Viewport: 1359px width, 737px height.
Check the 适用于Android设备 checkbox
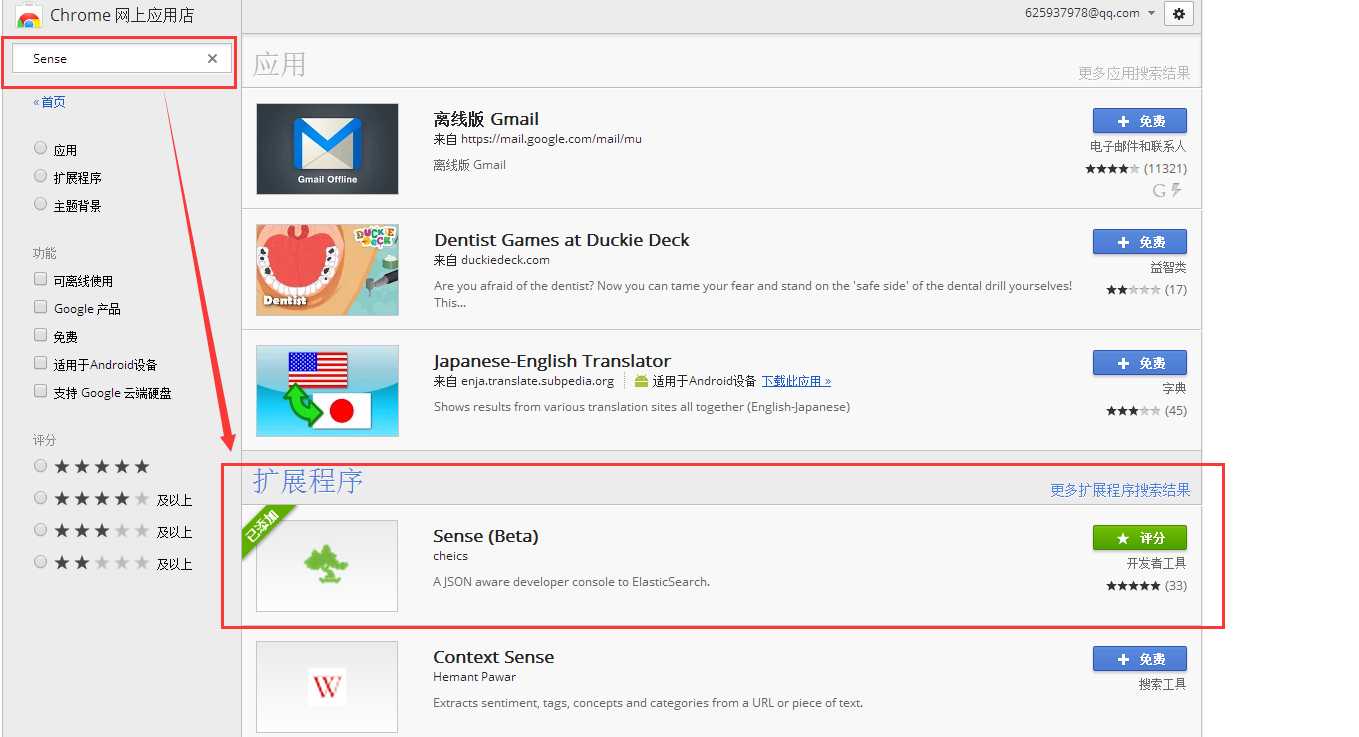click(41, 363)
